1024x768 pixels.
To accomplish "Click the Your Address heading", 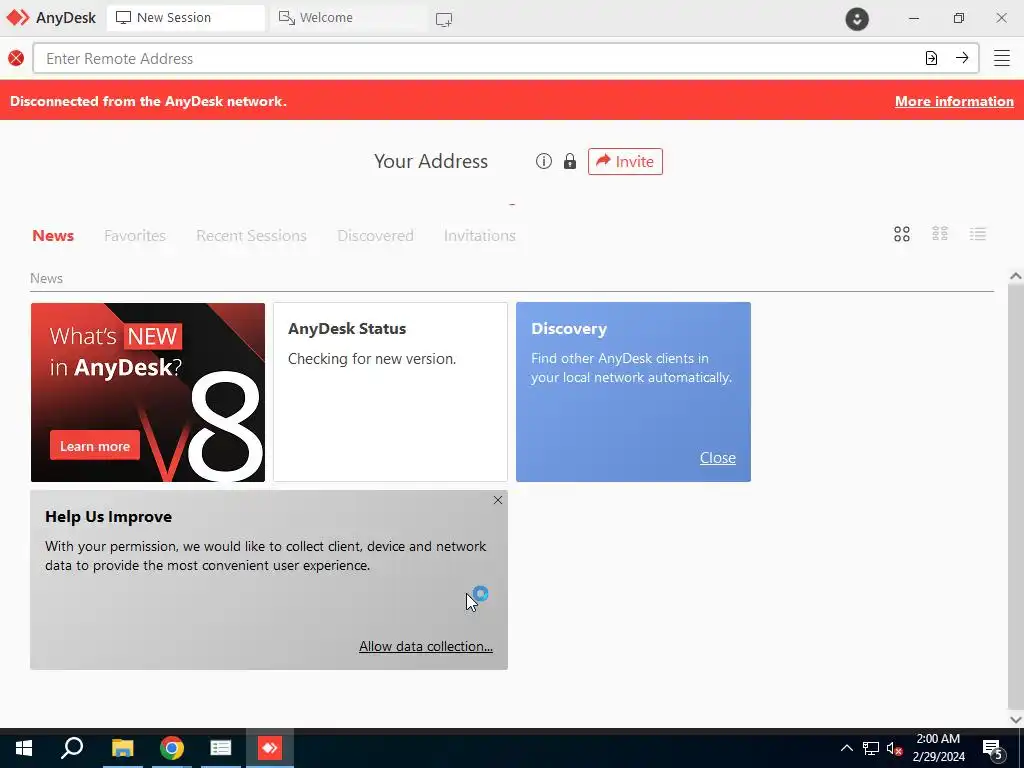I will click(430, 161).
